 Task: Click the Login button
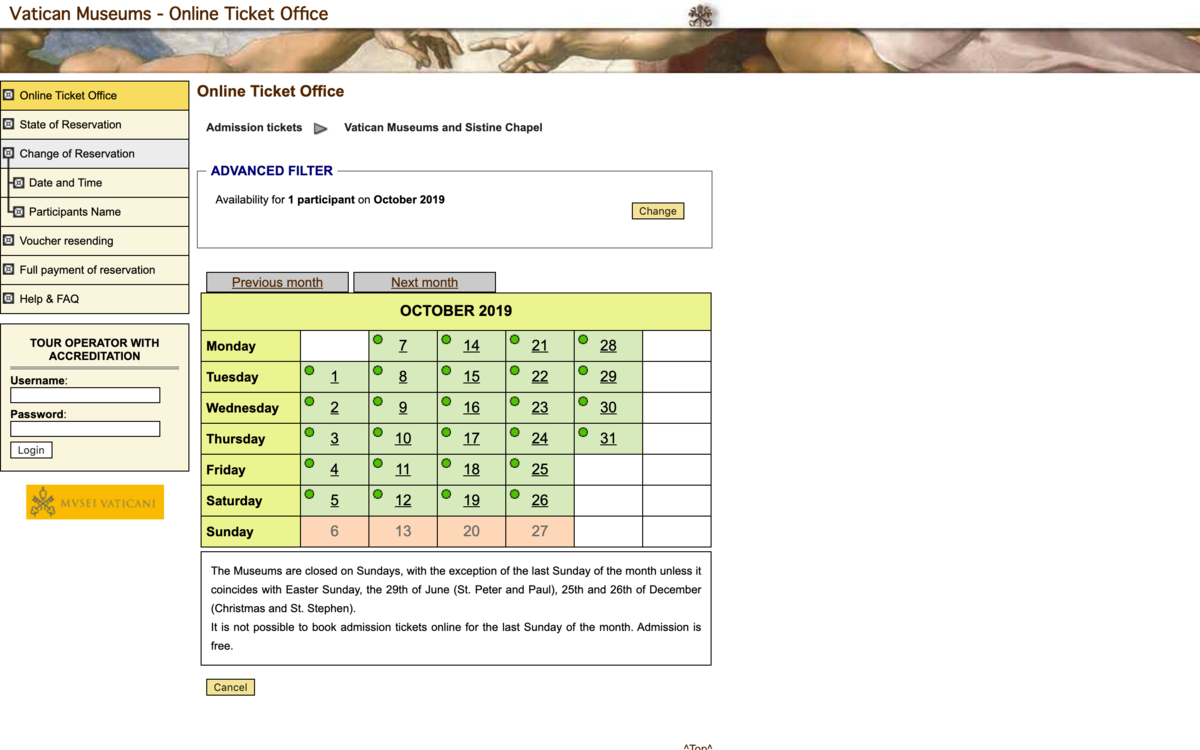pyautogui.click(x=31, y=450)
